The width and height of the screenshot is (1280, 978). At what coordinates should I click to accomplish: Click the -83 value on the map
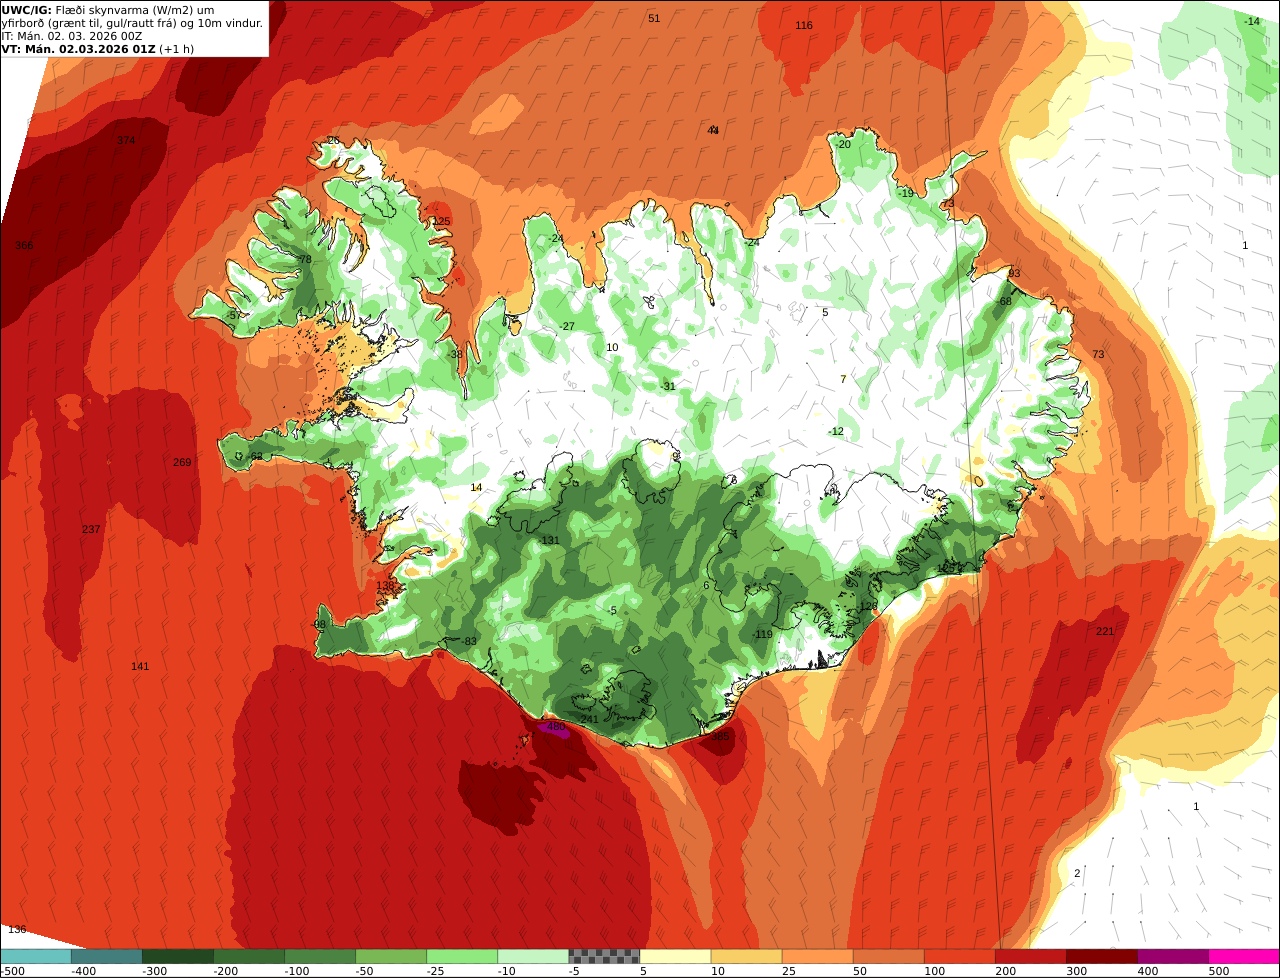click(469, 642)
